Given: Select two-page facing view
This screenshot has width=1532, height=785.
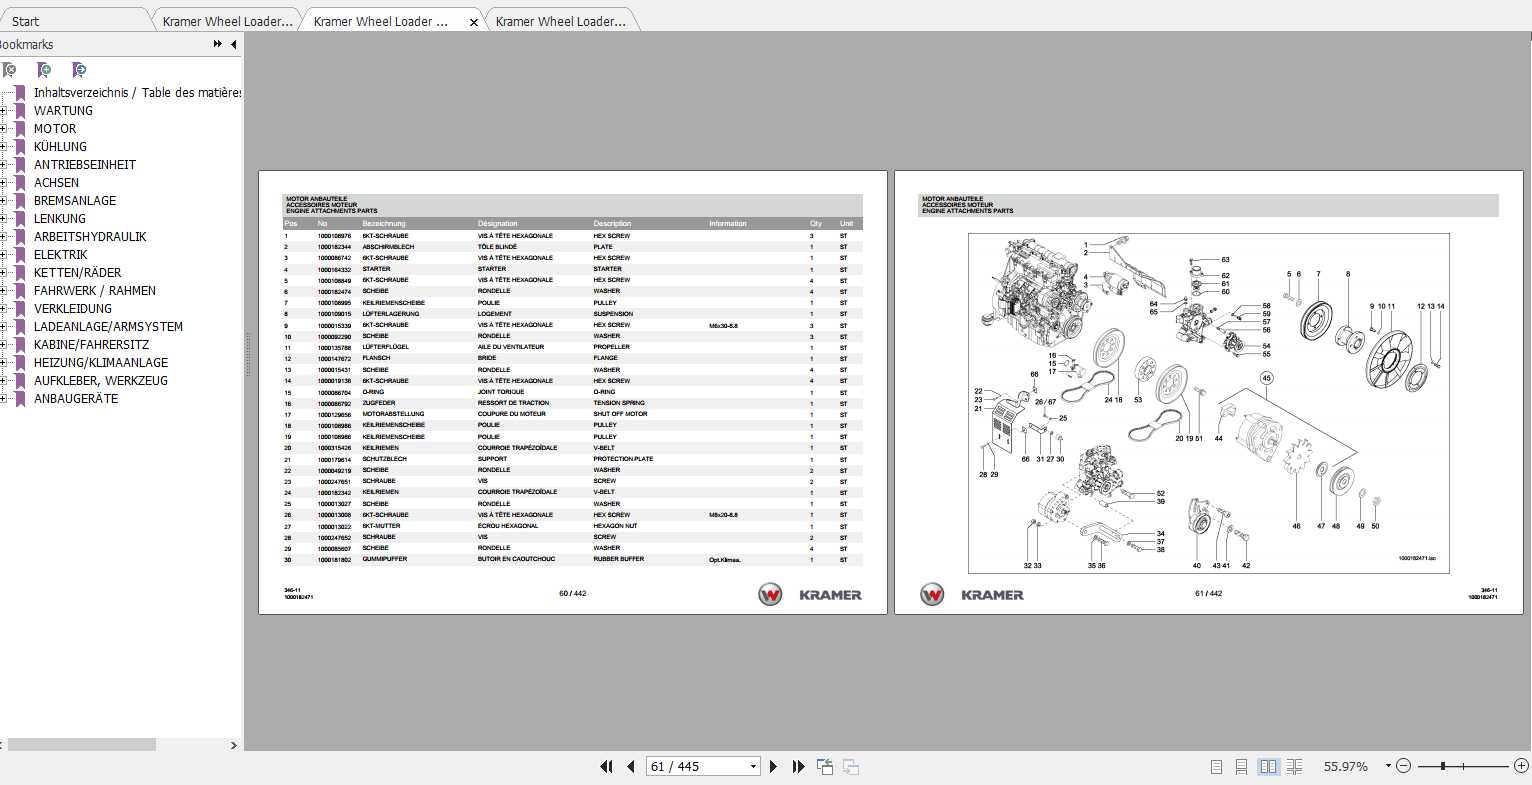Looking at the screenshot, I should (x=1268, y=766).
